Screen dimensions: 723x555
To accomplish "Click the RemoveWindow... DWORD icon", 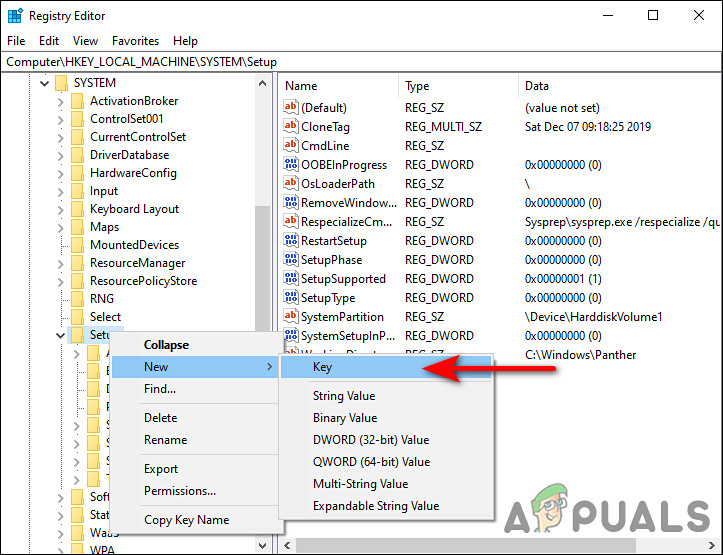I will [x=290, y=202].
